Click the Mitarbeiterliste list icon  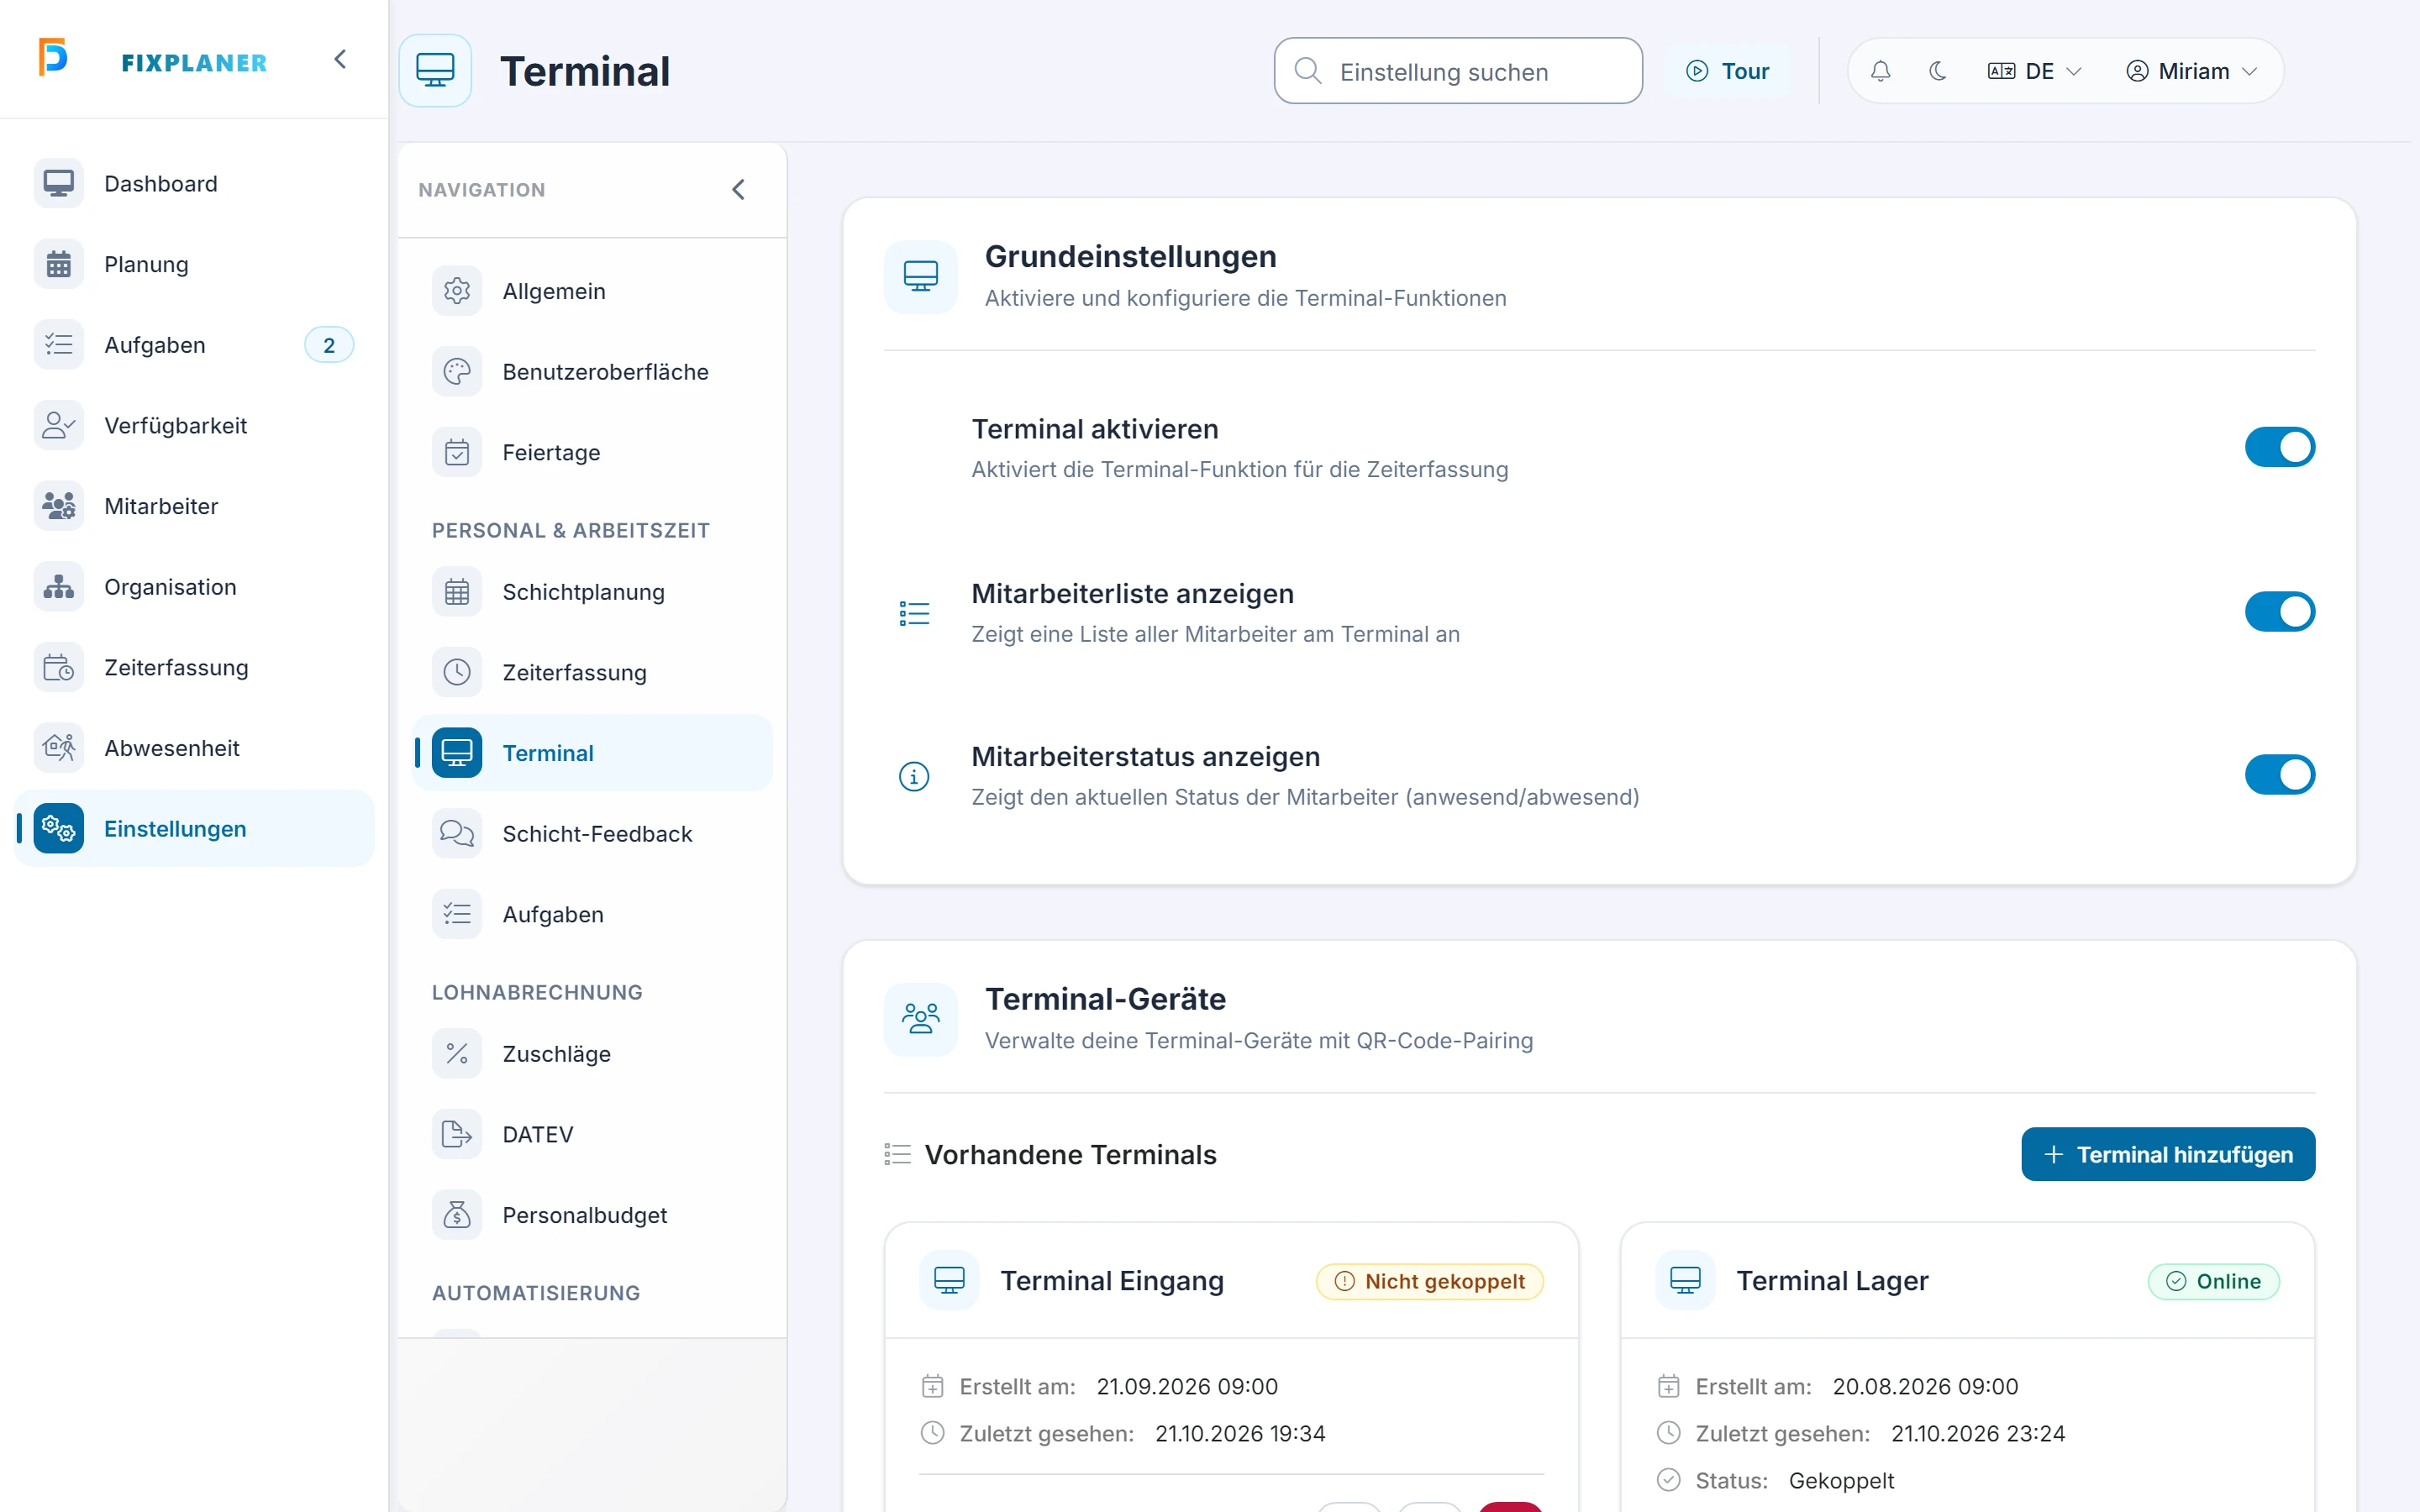(914, 613)
